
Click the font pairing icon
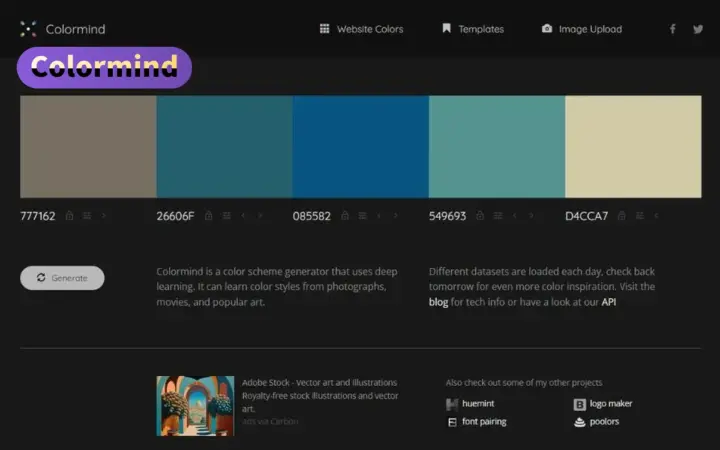click(452, 422)
